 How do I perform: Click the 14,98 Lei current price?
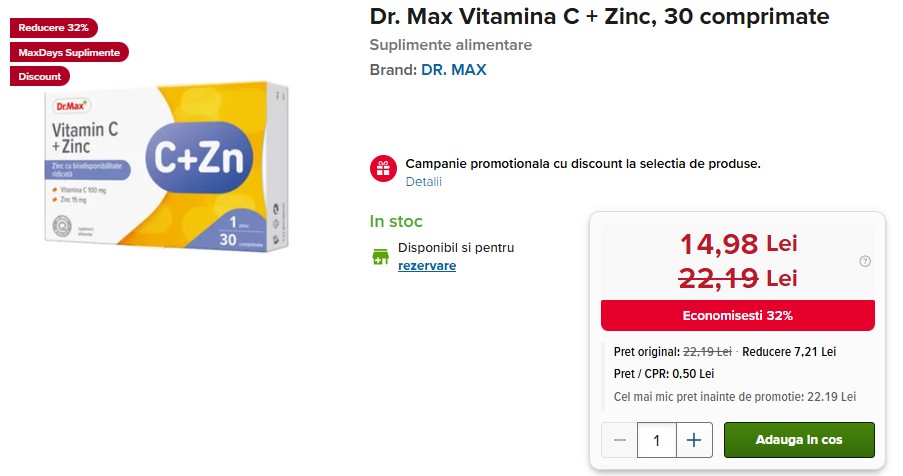[x=738, y=243]
